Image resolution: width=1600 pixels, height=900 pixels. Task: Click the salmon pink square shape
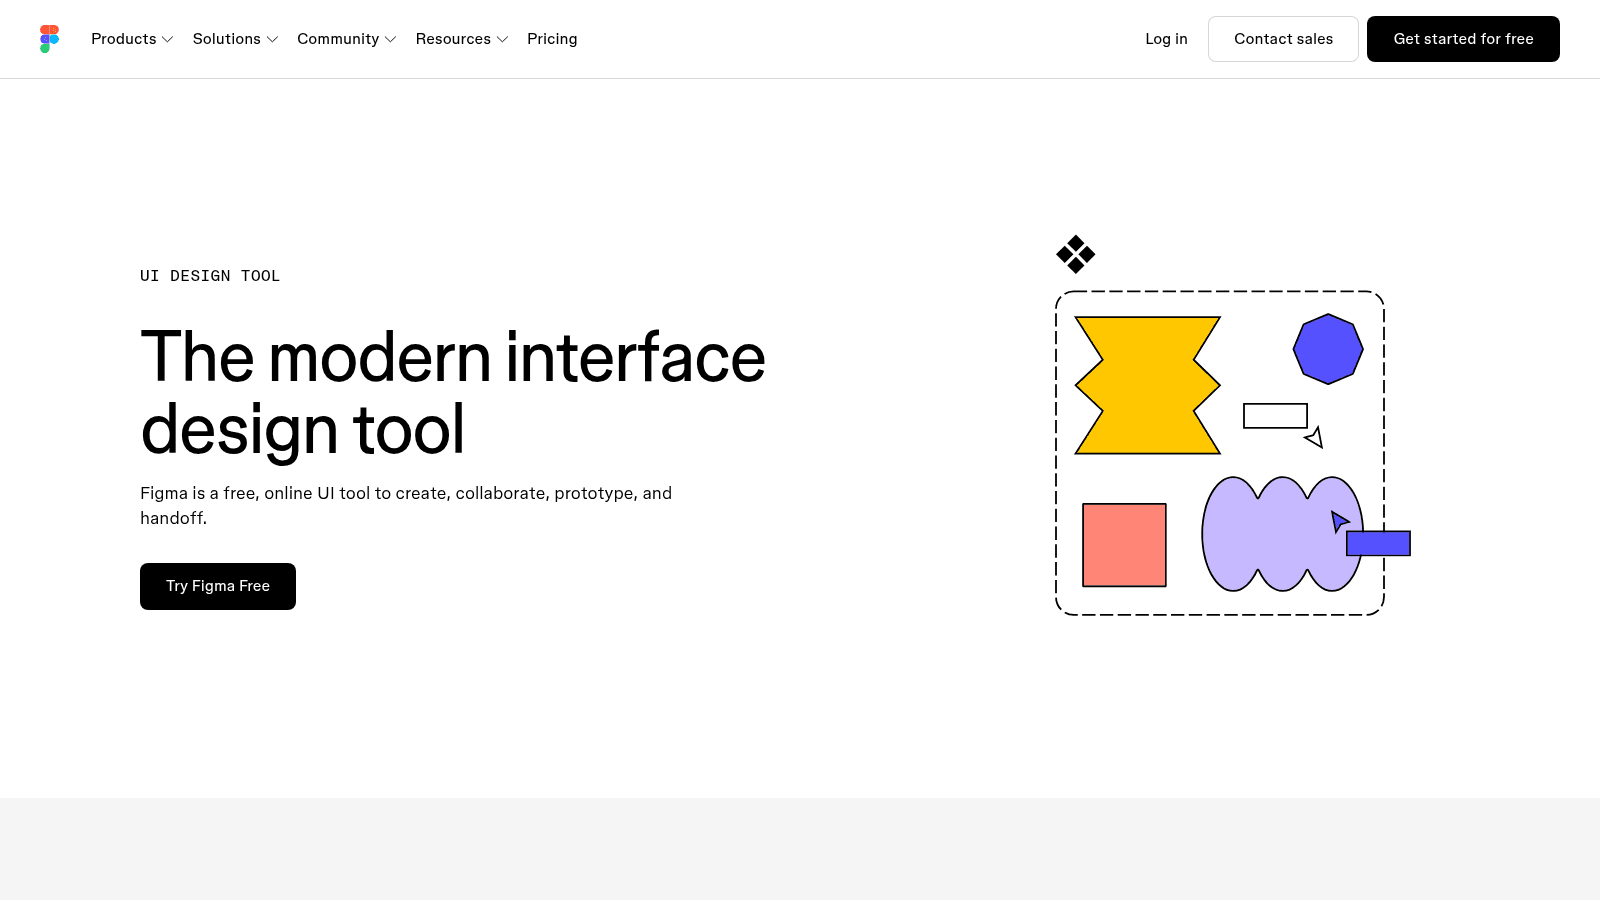[x=1124, y=545]
